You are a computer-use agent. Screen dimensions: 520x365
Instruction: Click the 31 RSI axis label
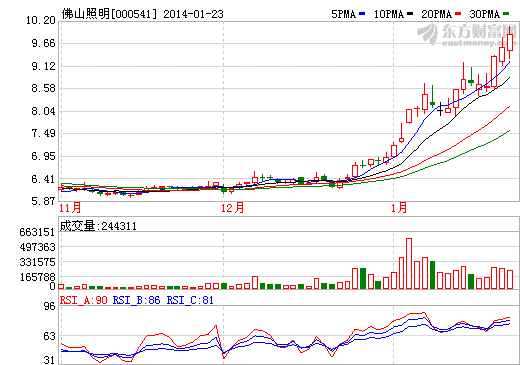pyautogui.click(x=50, y=360)
